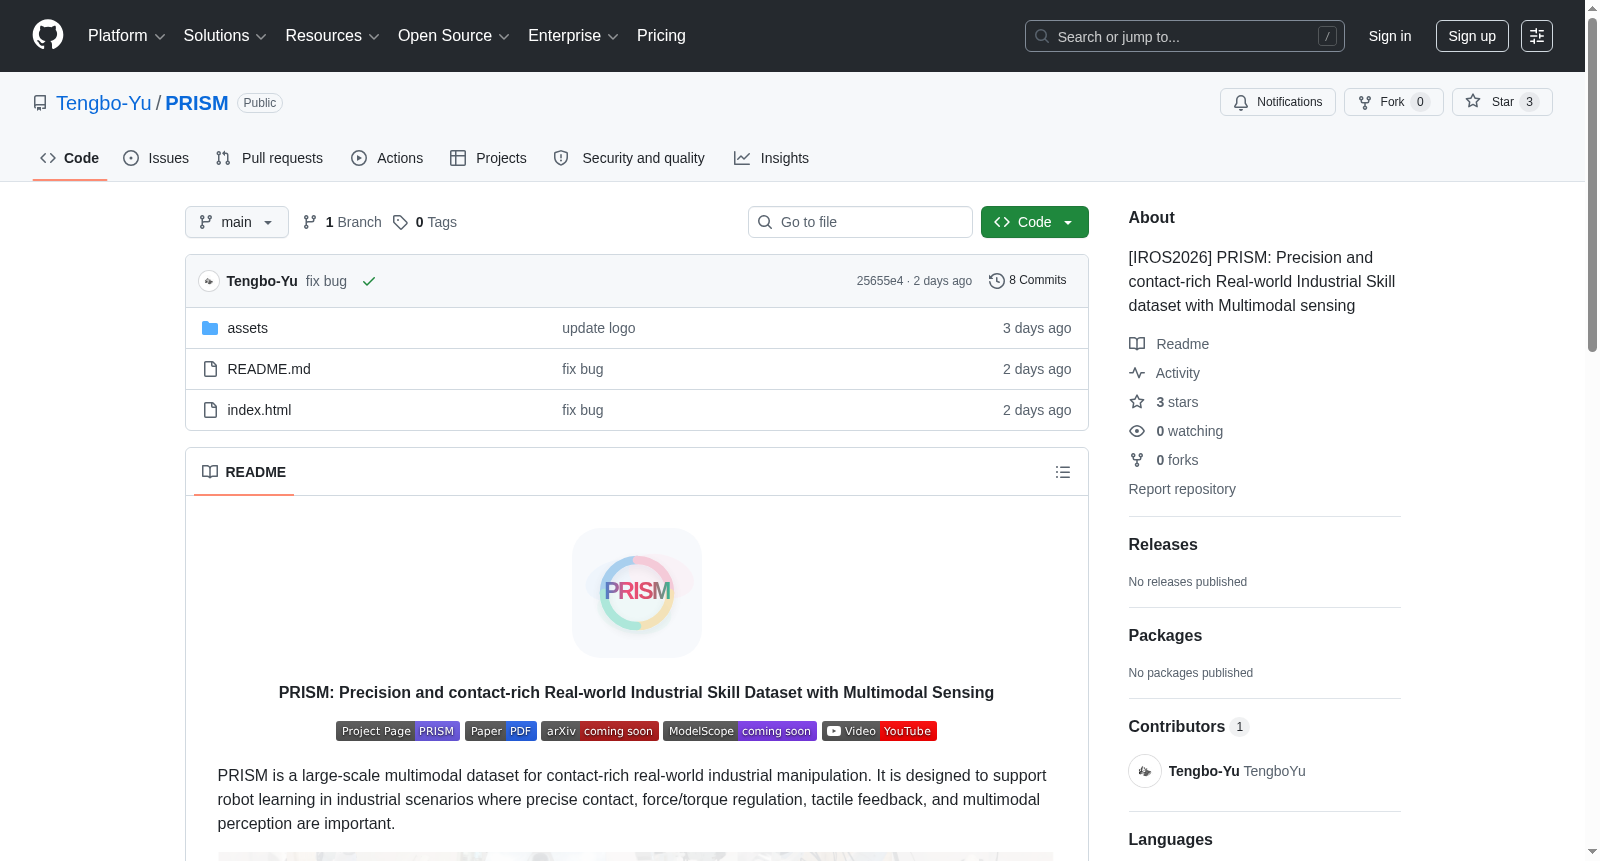
Task: Click the branch icon next to 1 Branch
Action: [x=310, y=222]
